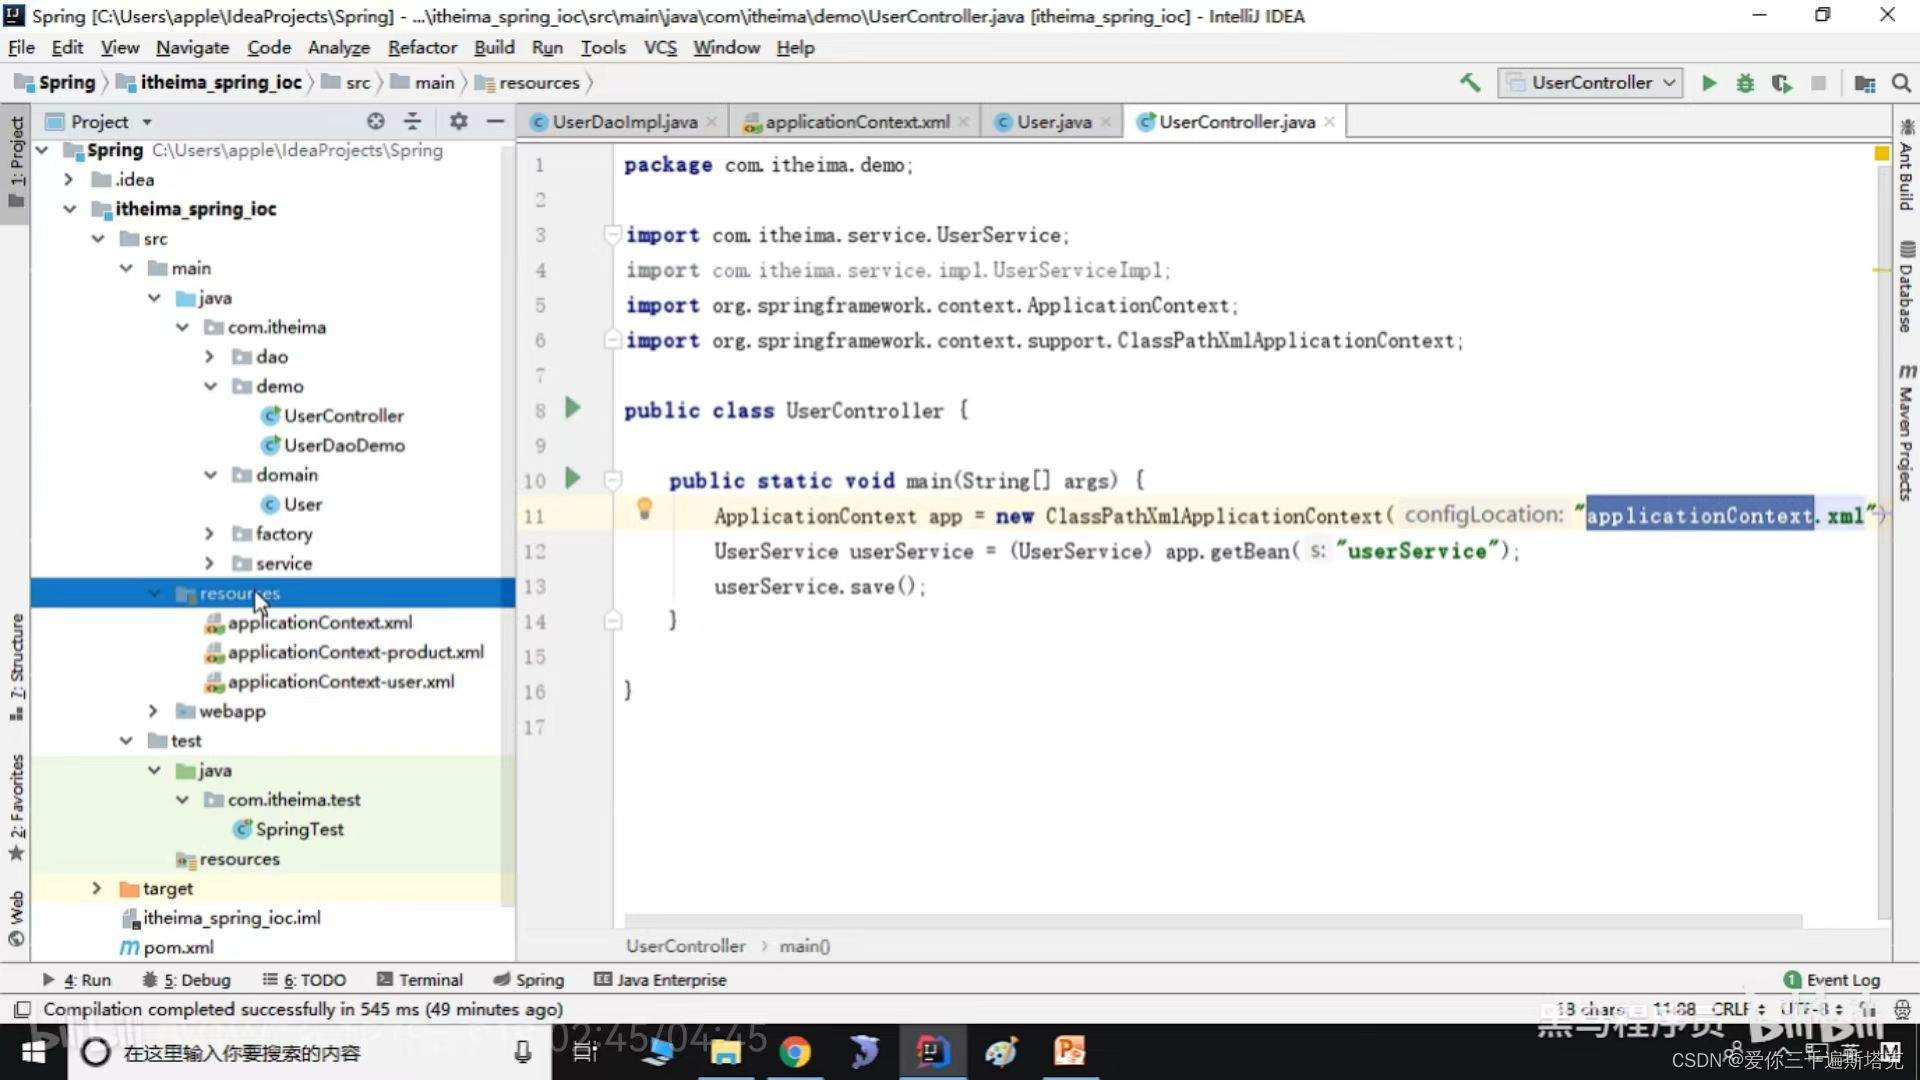The image size is (1920, 1080).
Task: Expand the .idea folder
Action: pos(69,180)
